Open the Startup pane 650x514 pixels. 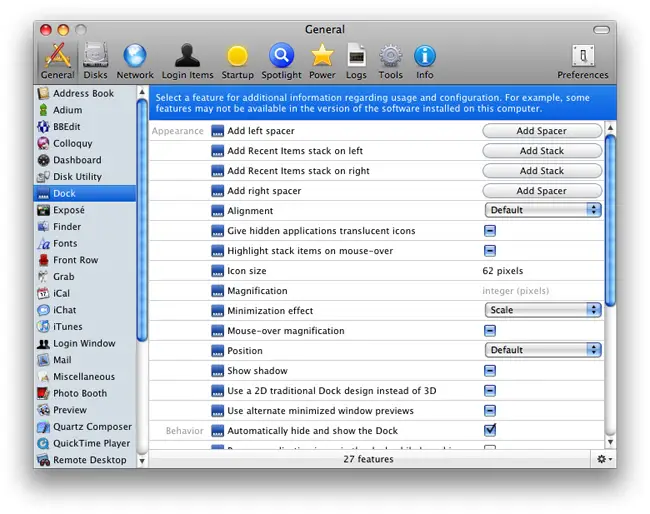(x=237, y=61)
